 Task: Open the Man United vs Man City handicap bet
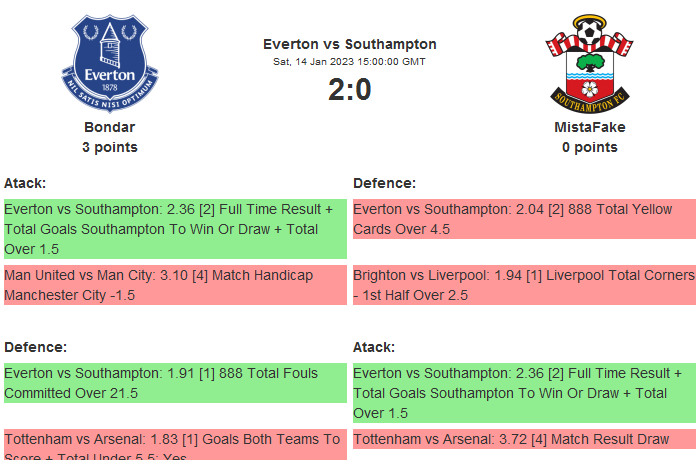pos(175,285)
